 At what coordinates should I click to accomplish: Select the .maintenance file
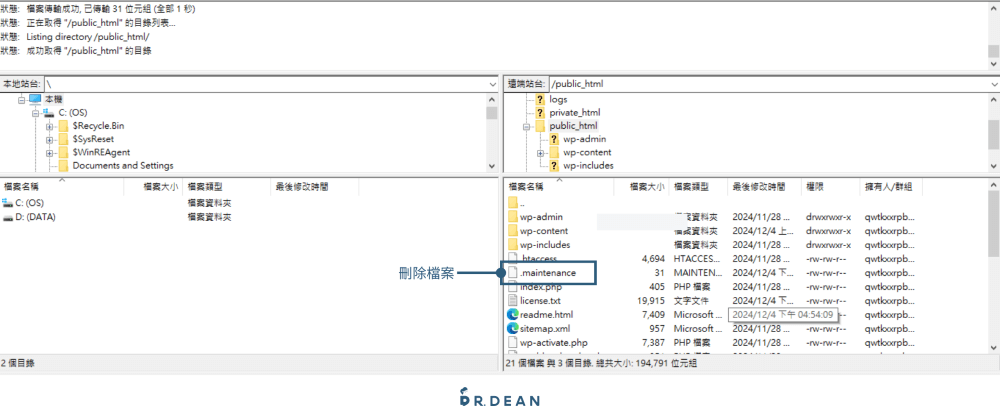548,273
